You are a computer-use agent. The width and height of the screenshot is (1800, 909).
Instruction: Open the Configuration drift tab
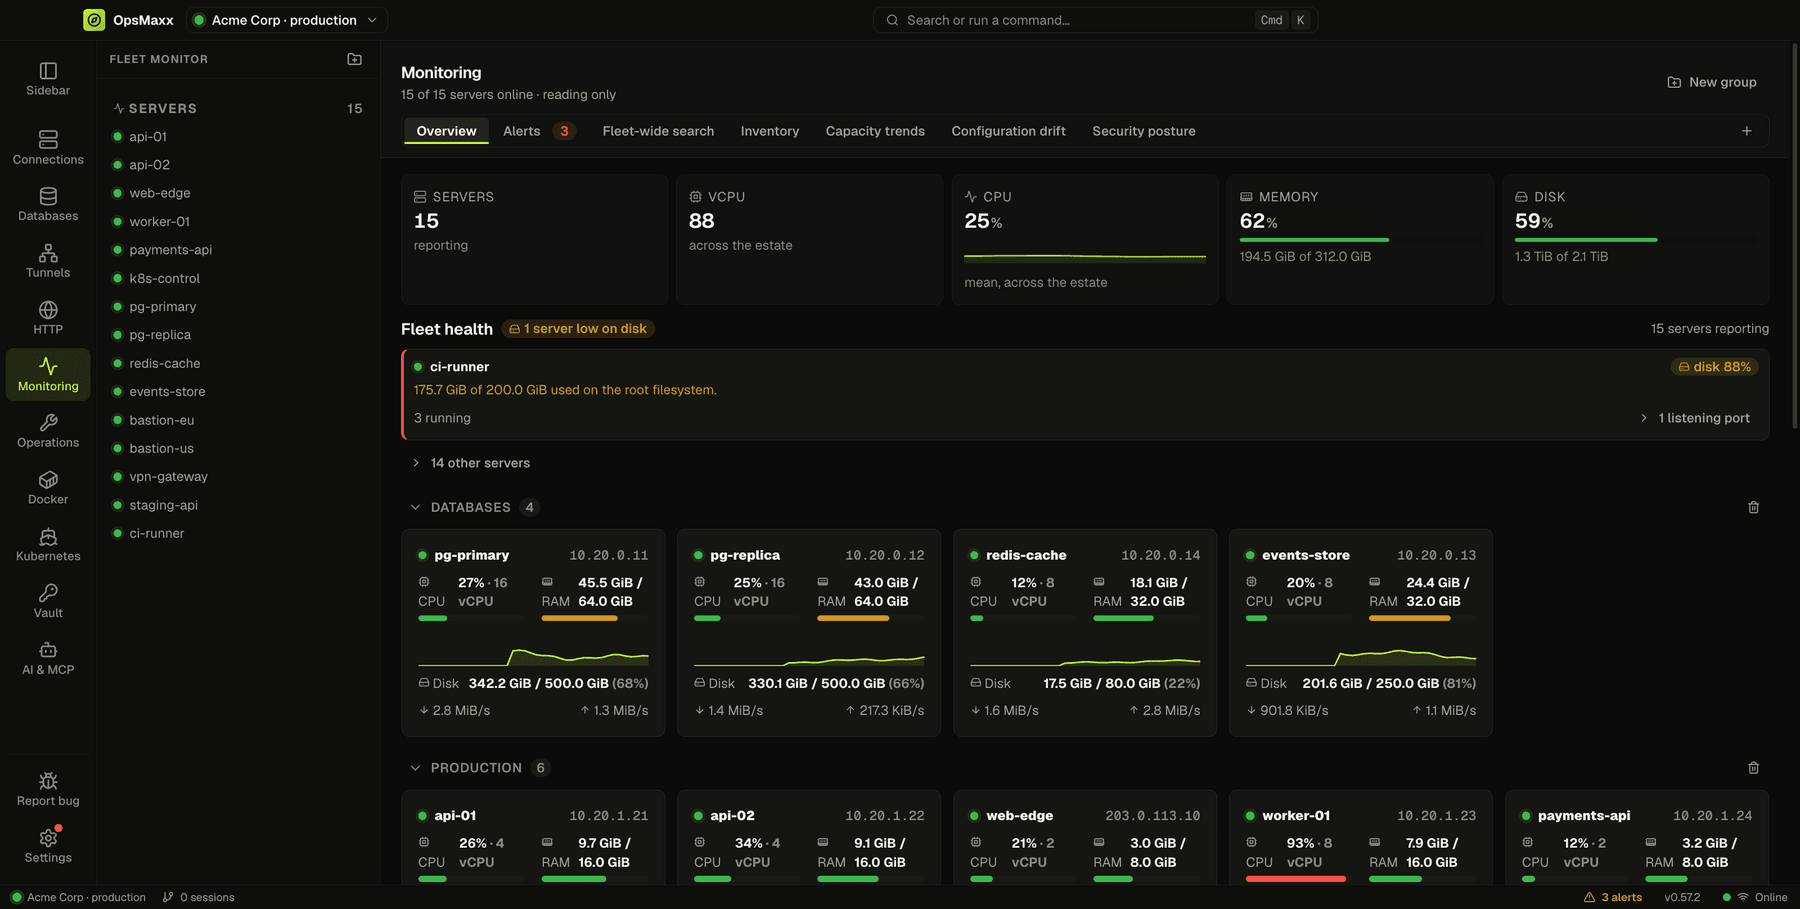click(1008, 131)
